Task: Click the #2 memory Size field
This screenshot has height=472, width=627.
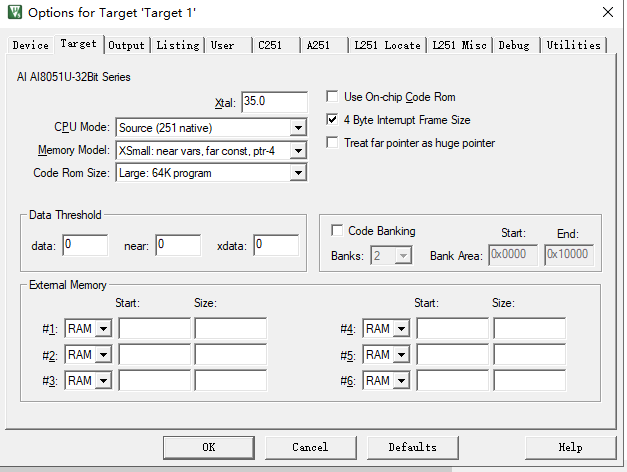Action: 231,354
